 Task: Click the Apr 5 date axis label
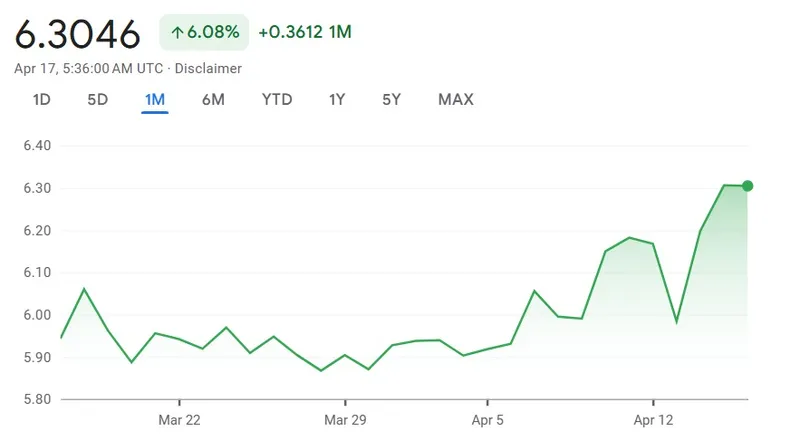(488, 420)
